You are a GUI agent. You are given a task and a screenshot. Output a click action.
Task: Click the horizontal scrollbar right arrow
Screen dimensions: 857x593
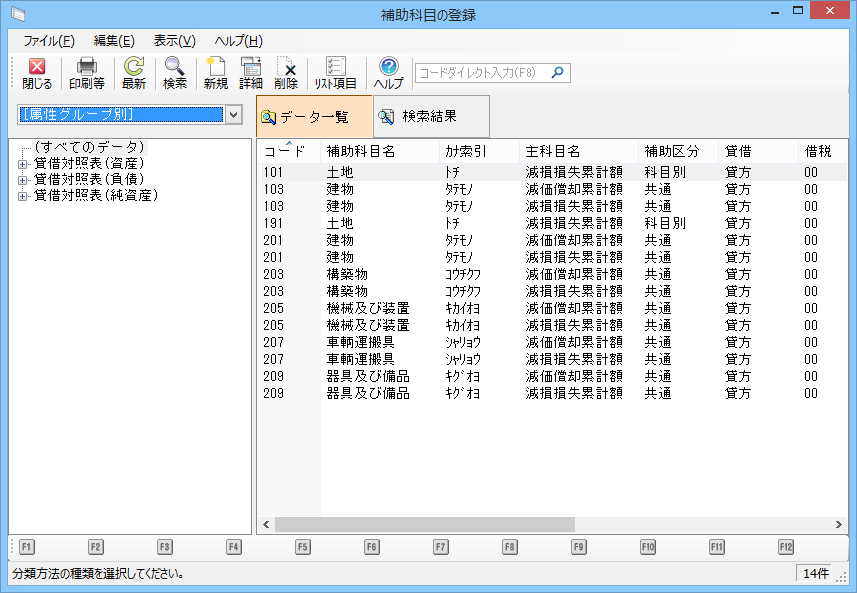click(x=839, y=524)
